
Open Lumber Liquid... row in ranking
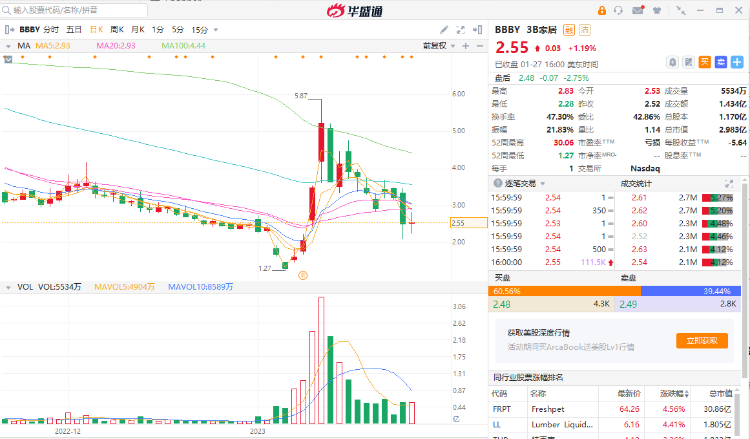click(x=614, y=425)
